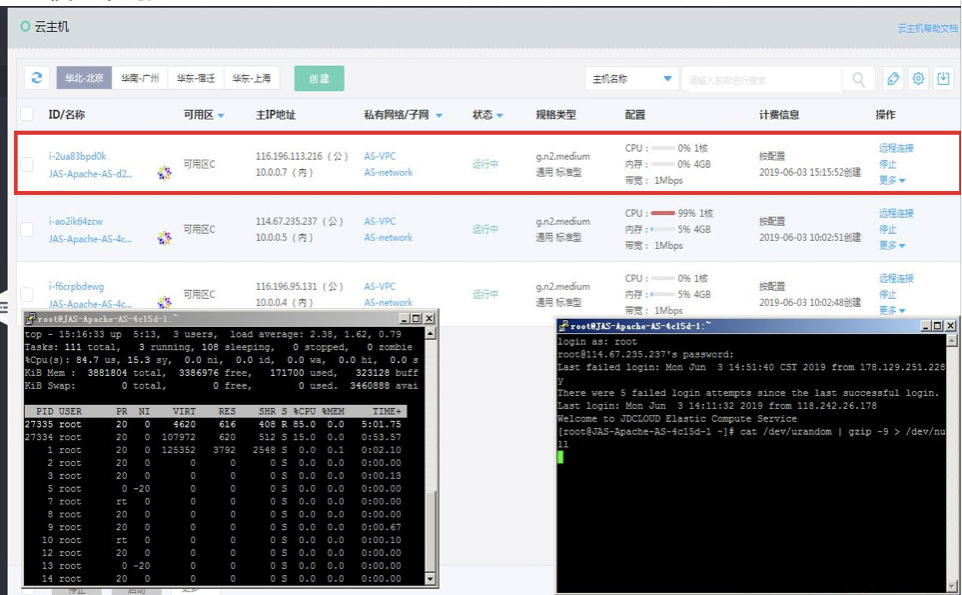The height and width of the screenshot is (595, 962).
Task: Click the ID/名称 column header
Action: (x=67, y=115)
